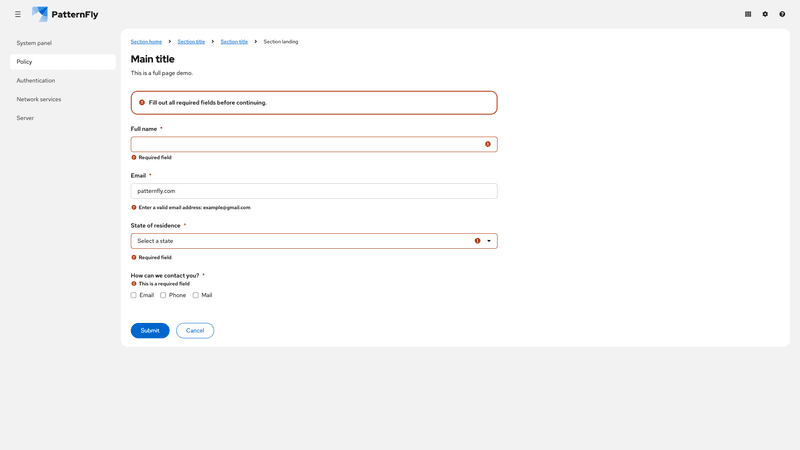Check the Email contact checkbox
This screenshot has height=450, width=800.
(134, 295)
